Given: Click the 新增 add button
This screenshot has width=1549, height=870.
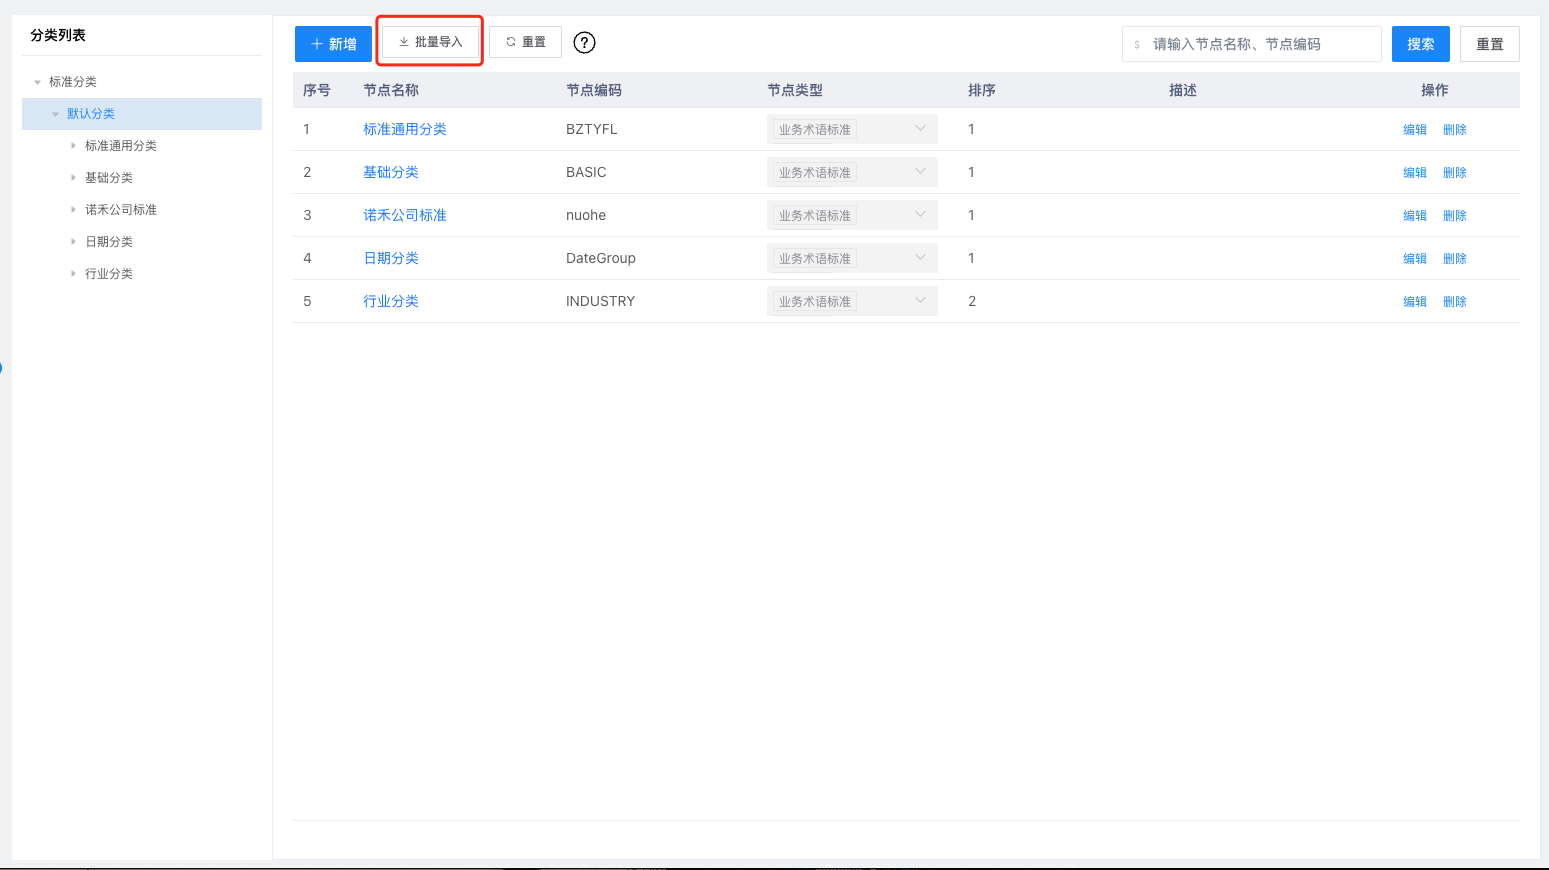Looking at the screenshot, I should pos(333,44).
